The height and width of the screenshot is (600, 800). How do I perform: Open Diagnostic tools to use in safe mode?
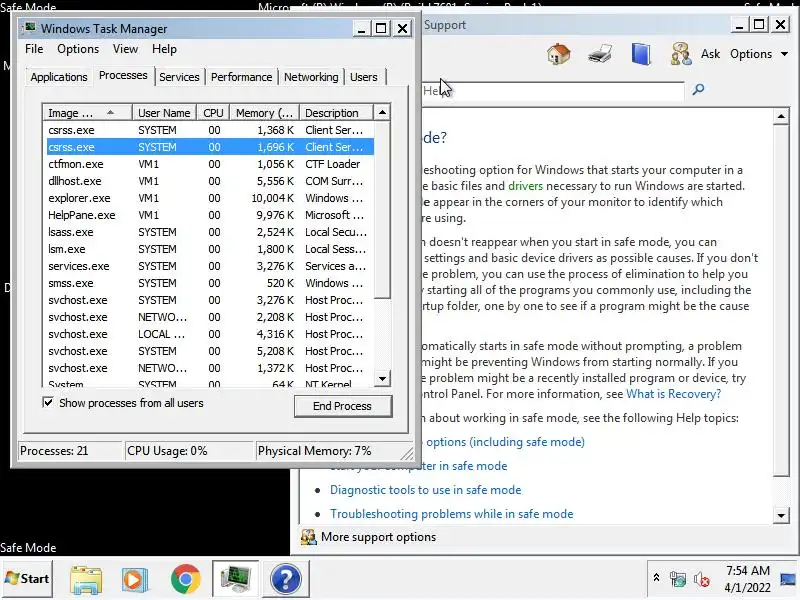click(426, 490)
